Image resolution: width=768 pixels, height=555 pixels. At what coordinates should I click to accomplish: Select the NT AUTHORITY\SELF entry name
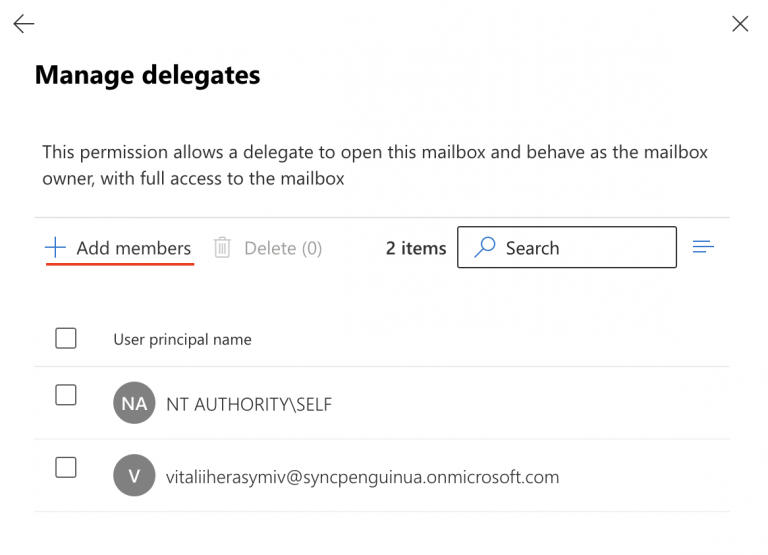click(x=249, y=405)
